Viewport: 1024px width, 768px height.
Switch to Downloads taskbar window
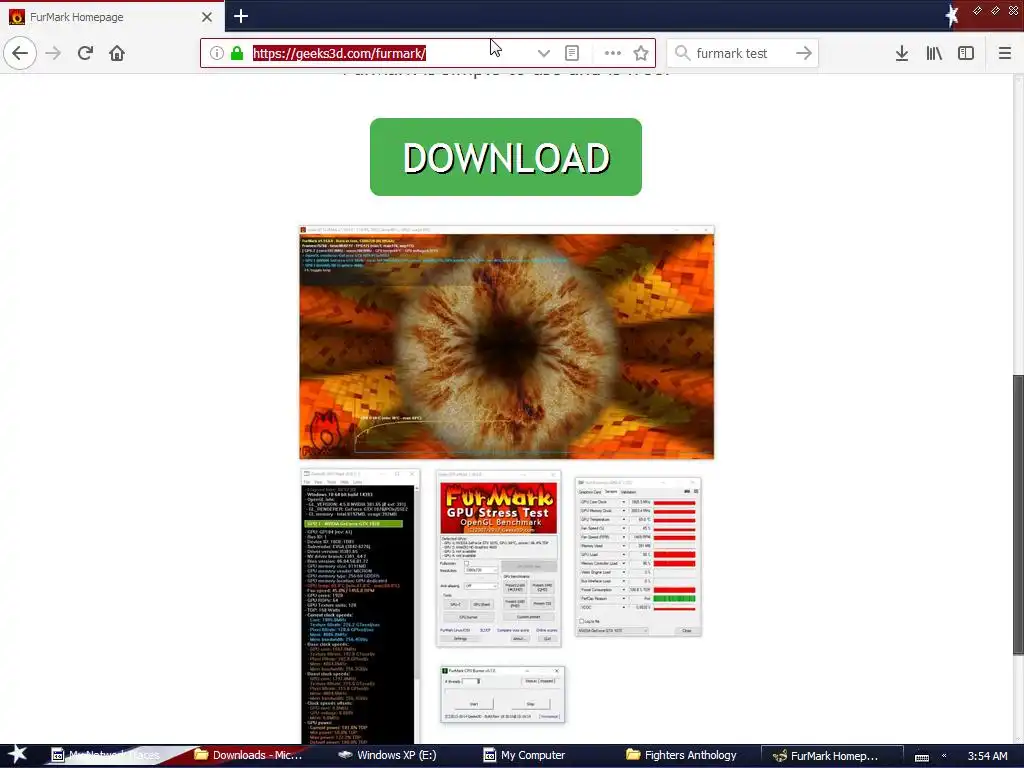point(248,756)
